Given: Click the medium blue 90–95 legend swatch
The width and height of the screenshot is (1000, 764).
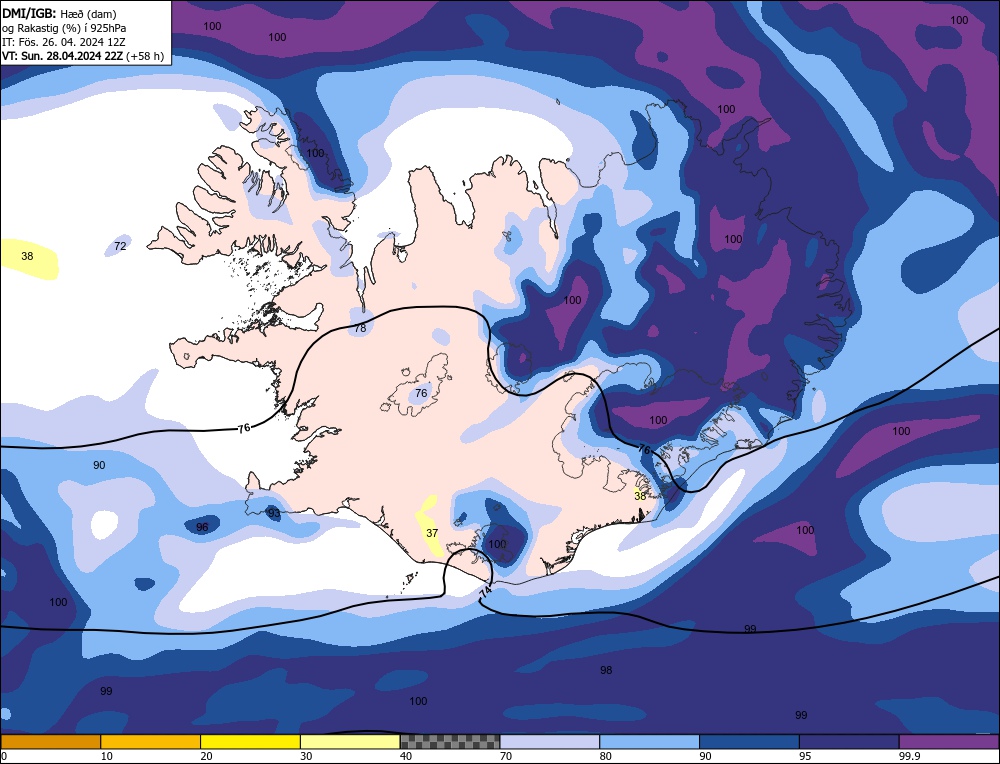Looking at the screenshot, I should pos(749,742).
